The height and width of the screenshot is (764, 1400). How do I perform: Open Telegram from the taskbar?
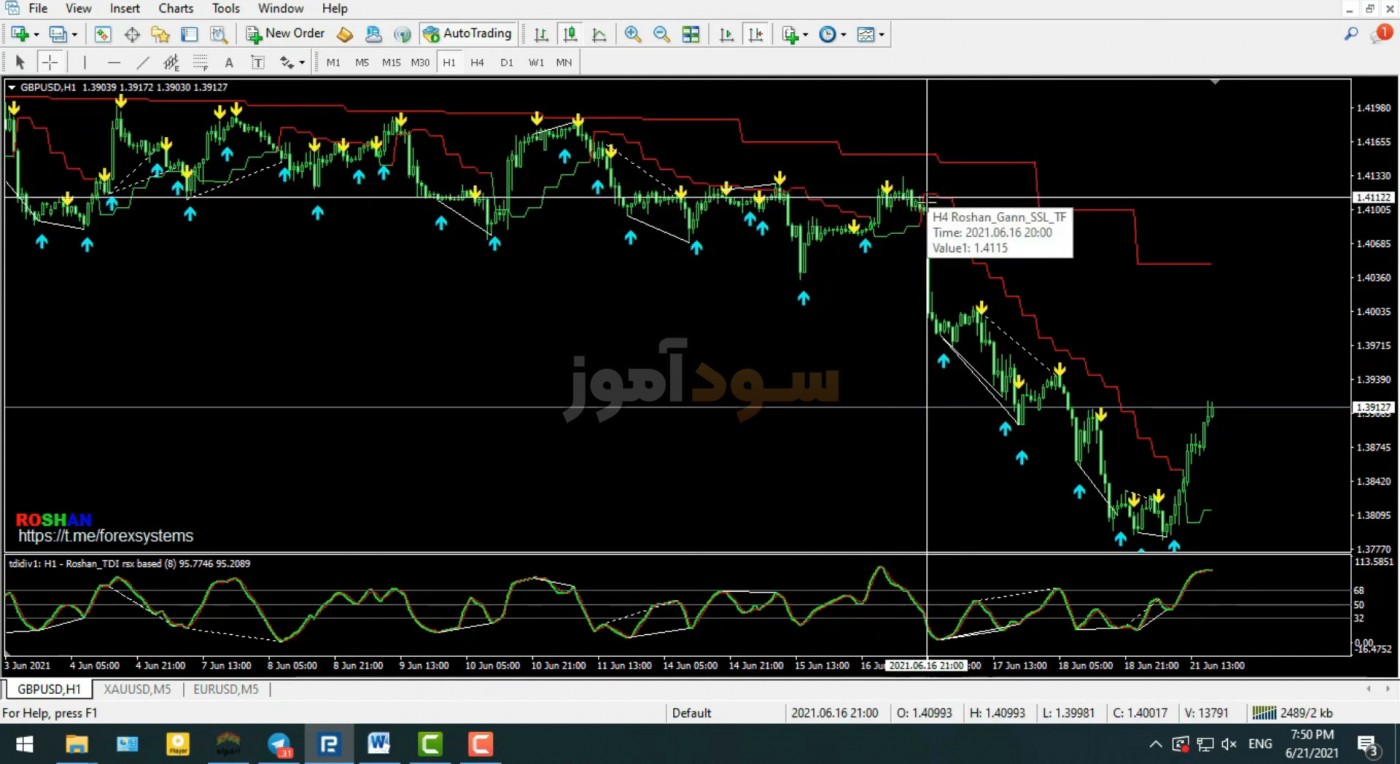279,744
